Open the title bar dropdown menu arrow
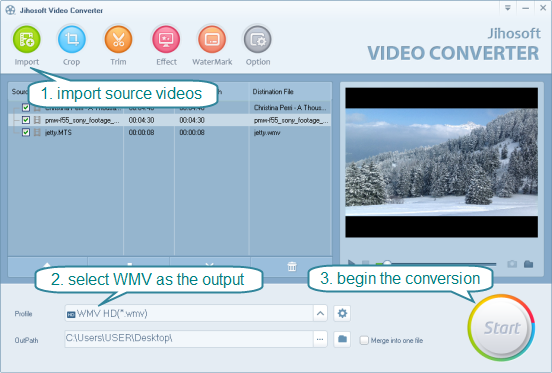The width and height of the screenshot is (552, 373). tap(508, 8)
